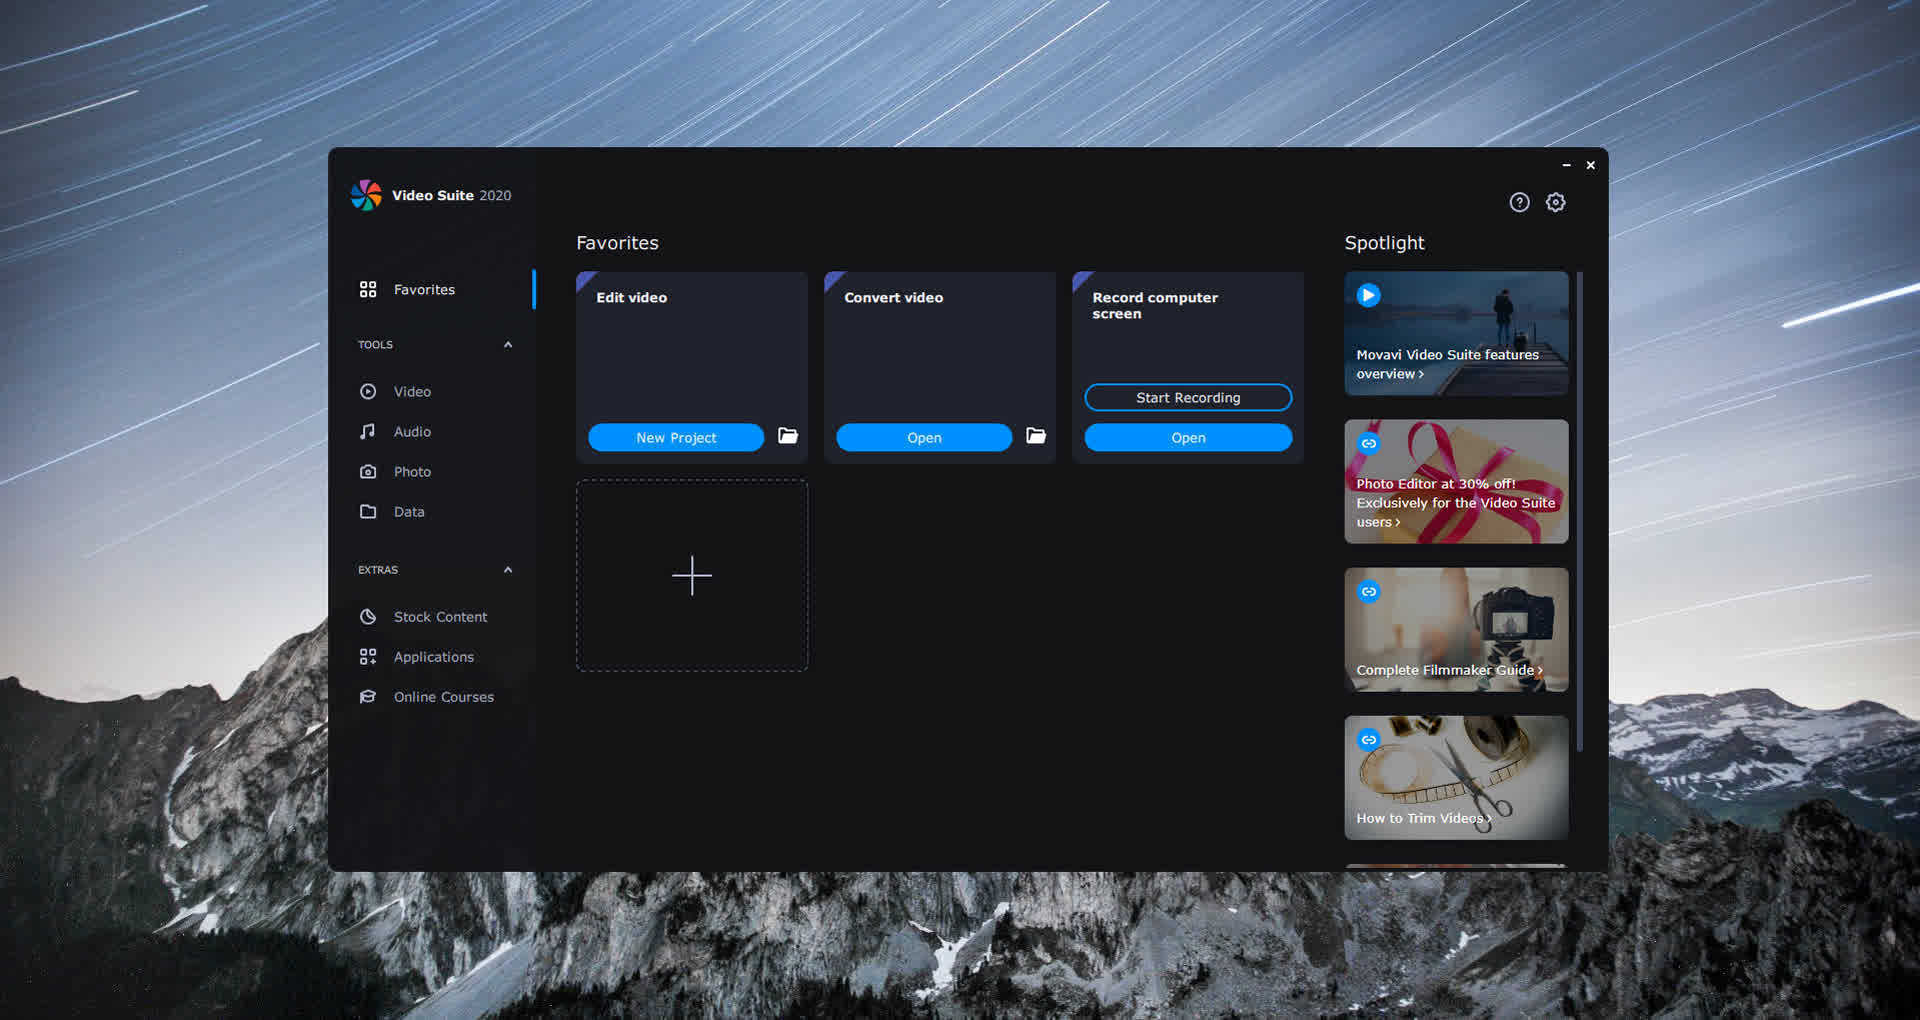Collapse the EXTRAS section
This screenshot has width=1920, height=1020.
(508, 569)
